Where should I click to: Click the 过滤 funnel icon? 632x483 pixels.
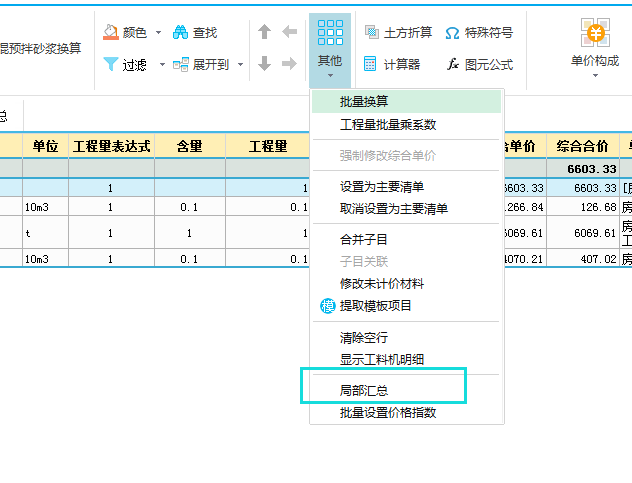tap(110, 64)
